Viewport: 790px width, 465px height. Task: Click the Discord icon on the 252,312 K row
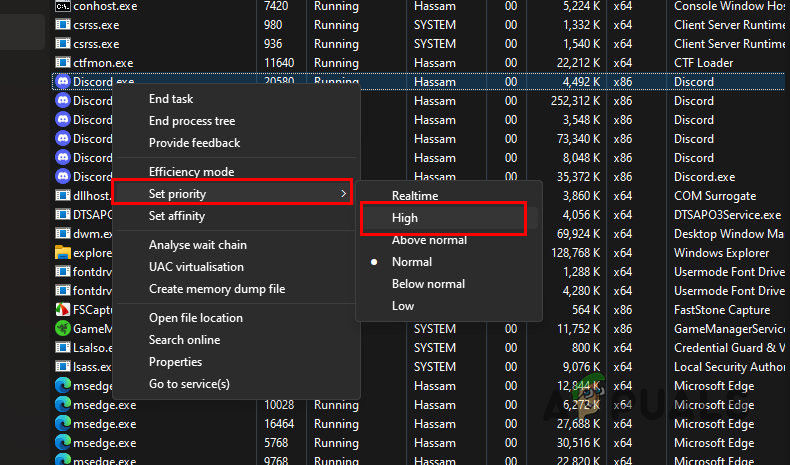tap(62, 101)
